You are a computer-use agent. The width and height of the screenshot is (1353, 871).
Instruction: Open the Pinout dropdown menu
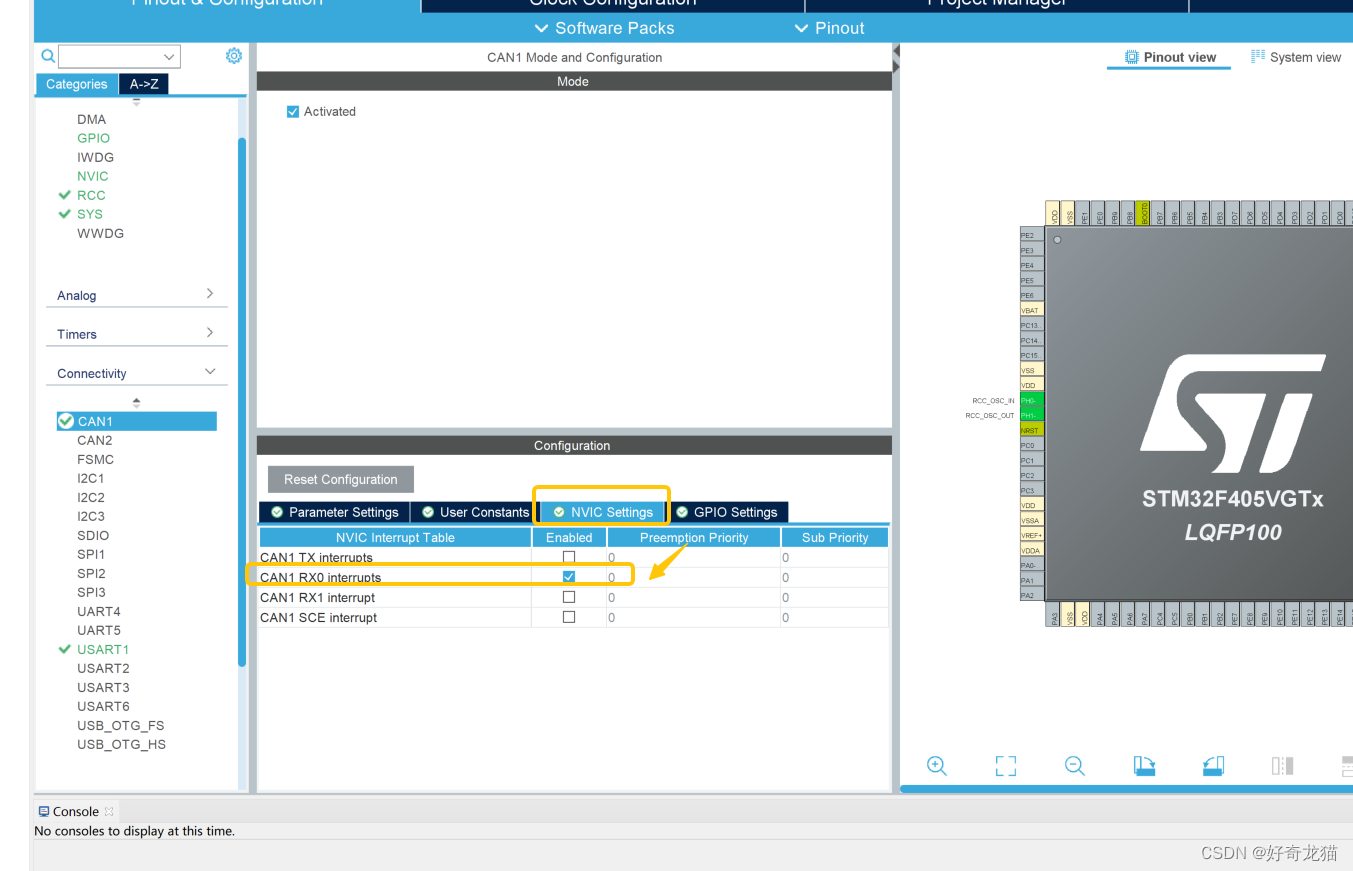(830, 28)
